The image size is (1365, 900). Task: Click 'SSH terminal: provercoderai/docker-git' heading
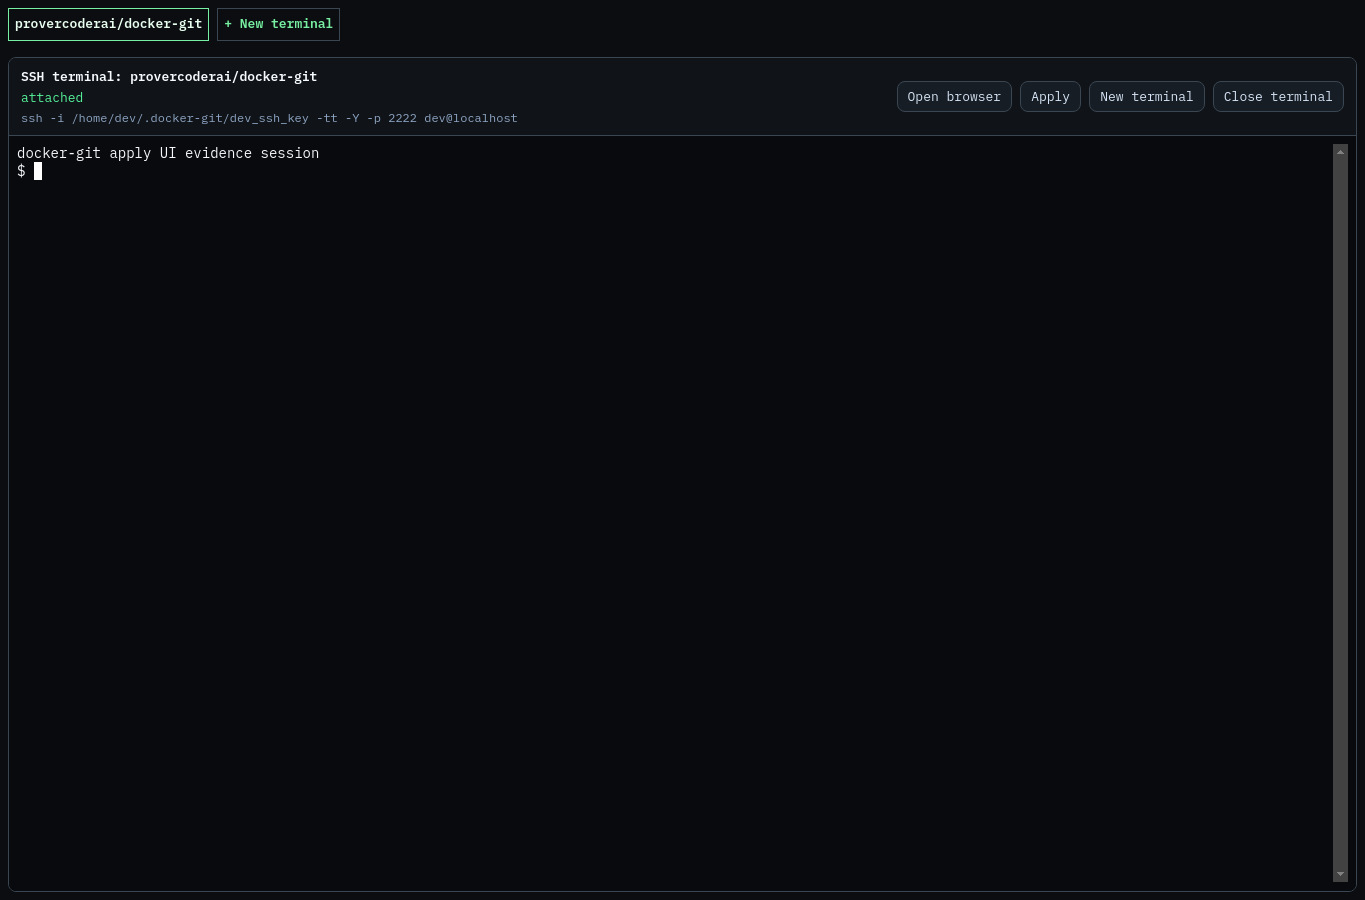pyautogui.click(x=169, y=77)
